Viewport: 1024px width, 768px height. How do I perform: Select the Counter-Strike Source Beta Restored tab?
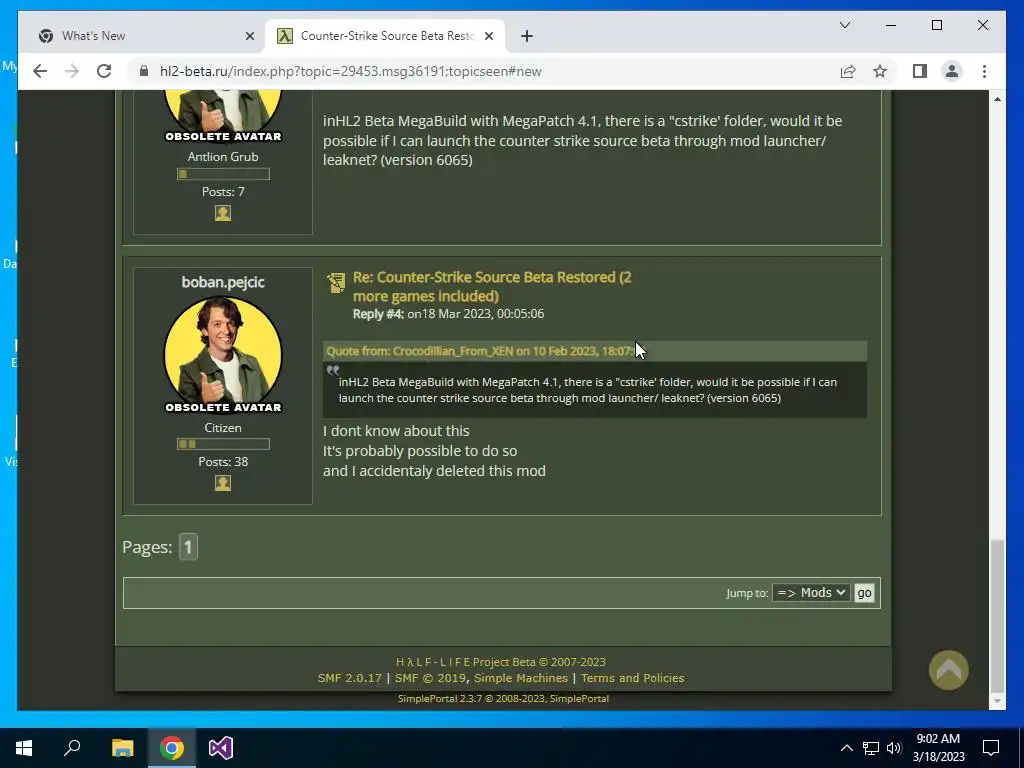click(x=385, y=36)
